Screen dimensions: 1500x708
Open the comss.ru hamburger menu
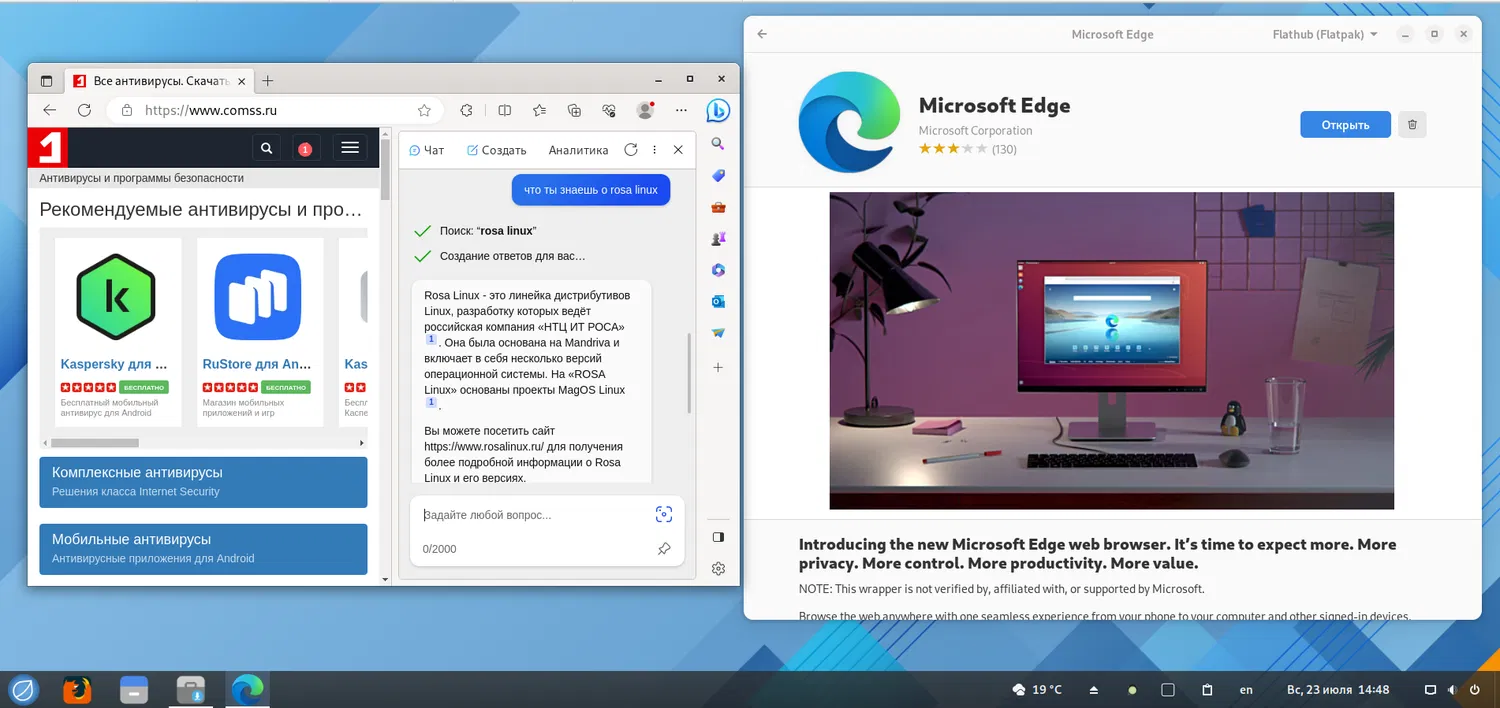(x=349, y=148)
